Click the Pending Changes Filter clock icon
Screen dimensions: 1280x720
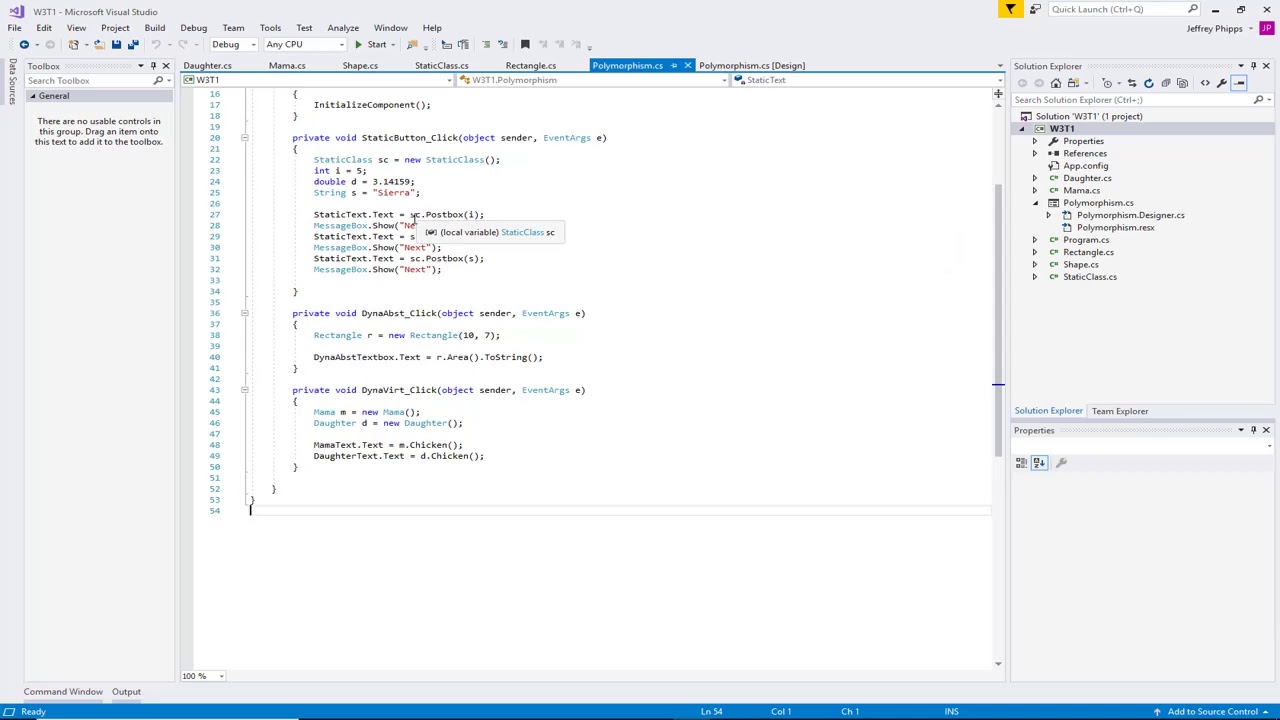1107,83
